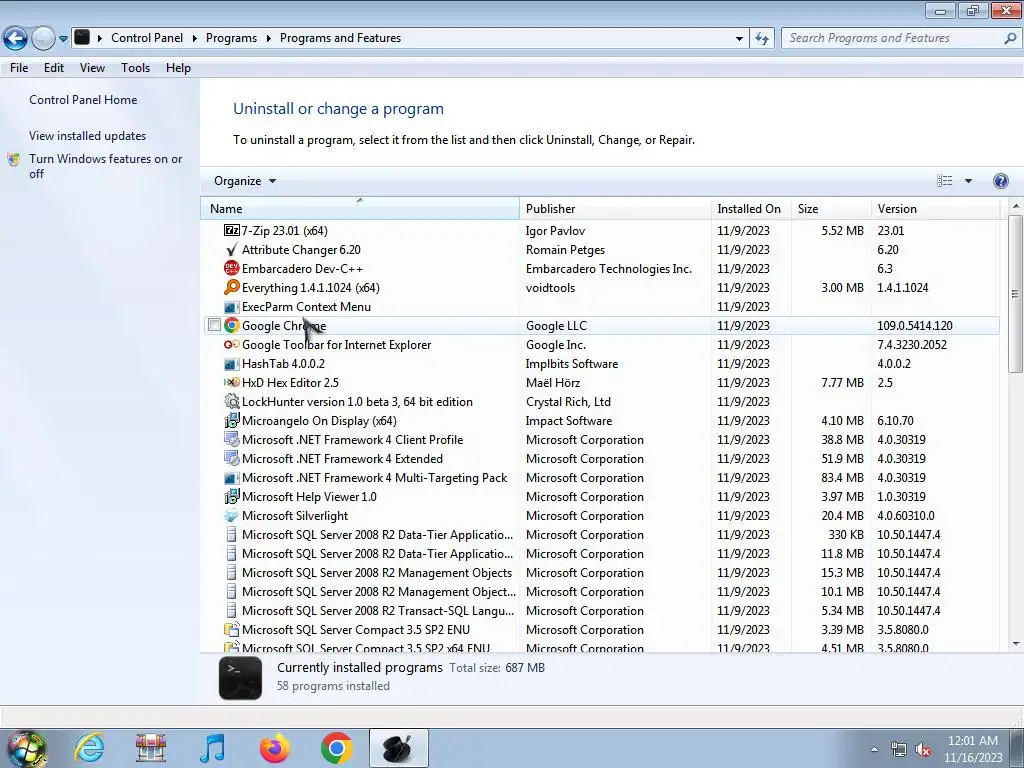Open the Help menu
1024x768 pixels.
[x=178, y=68]
